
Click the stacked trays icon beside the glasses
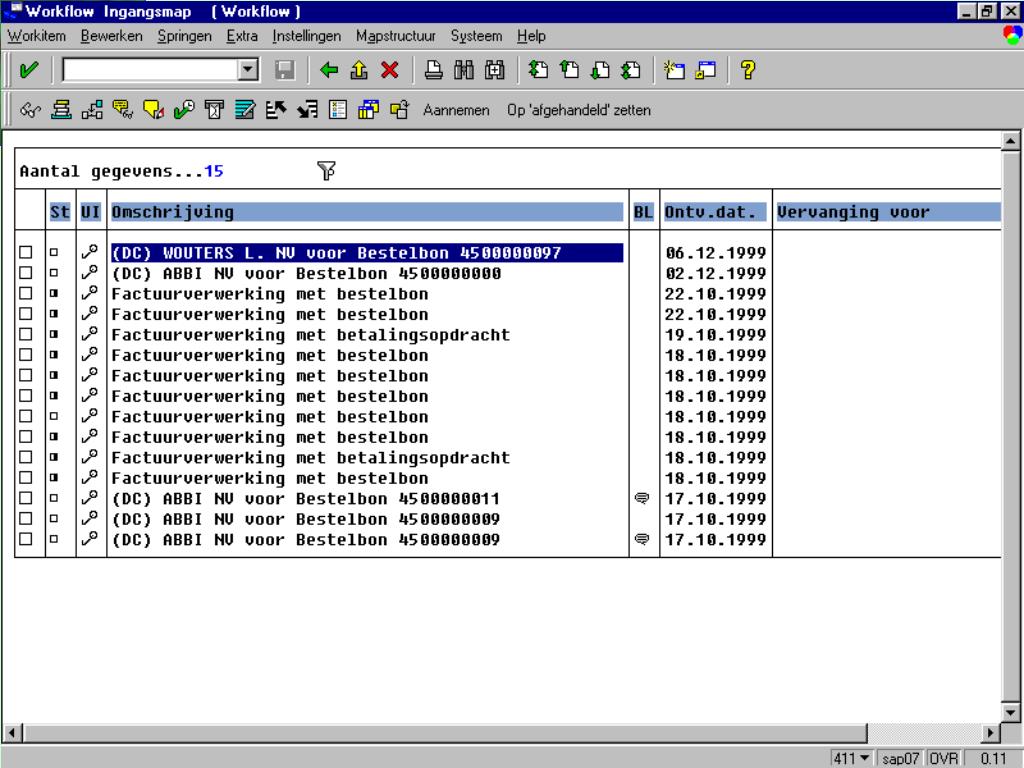tap(61, 110)
